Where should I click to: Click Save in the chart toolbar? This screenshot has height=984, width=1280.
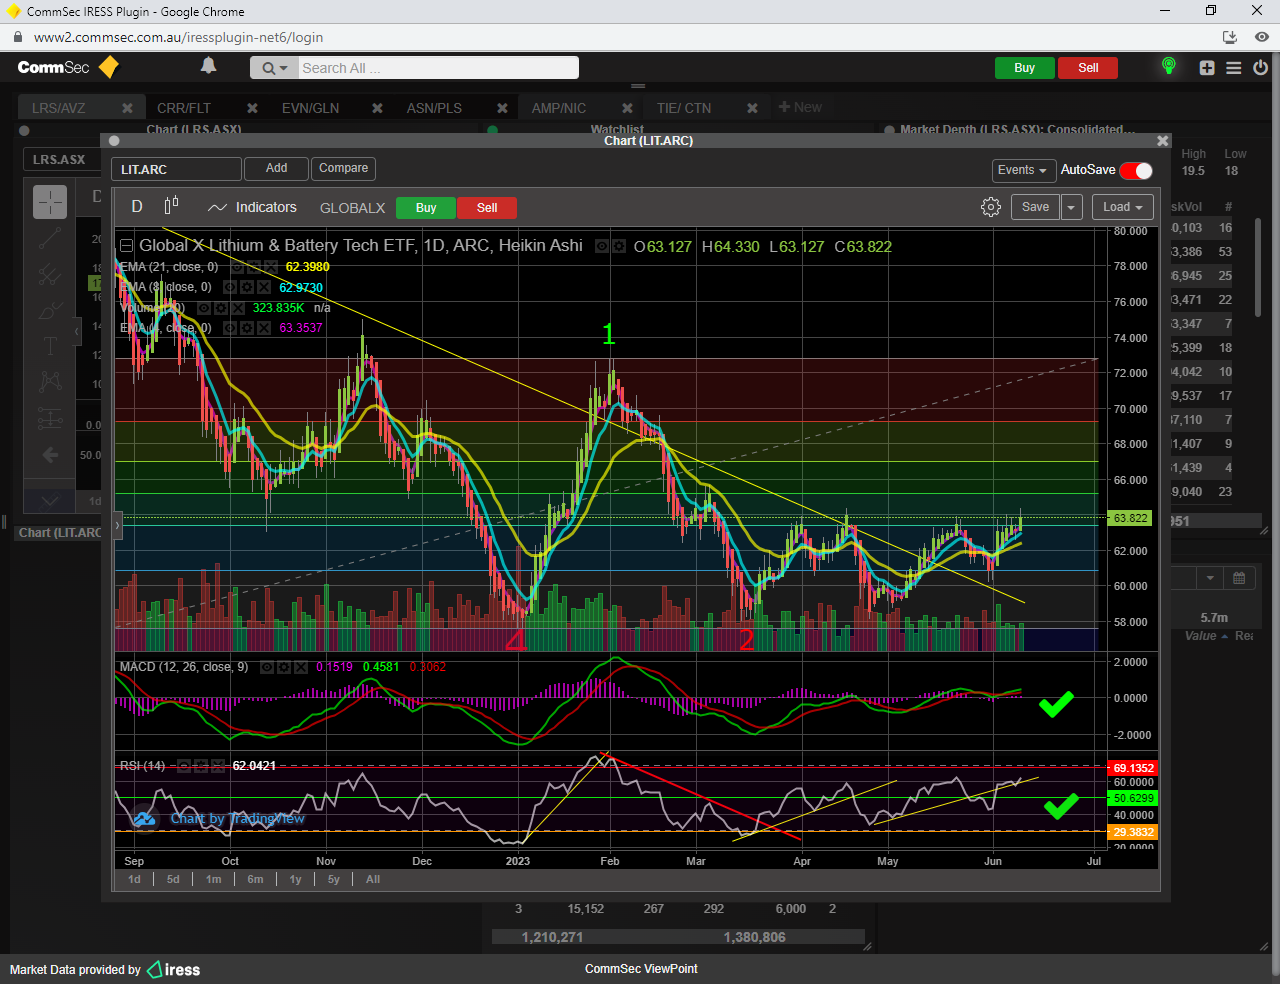point(1036,207)
